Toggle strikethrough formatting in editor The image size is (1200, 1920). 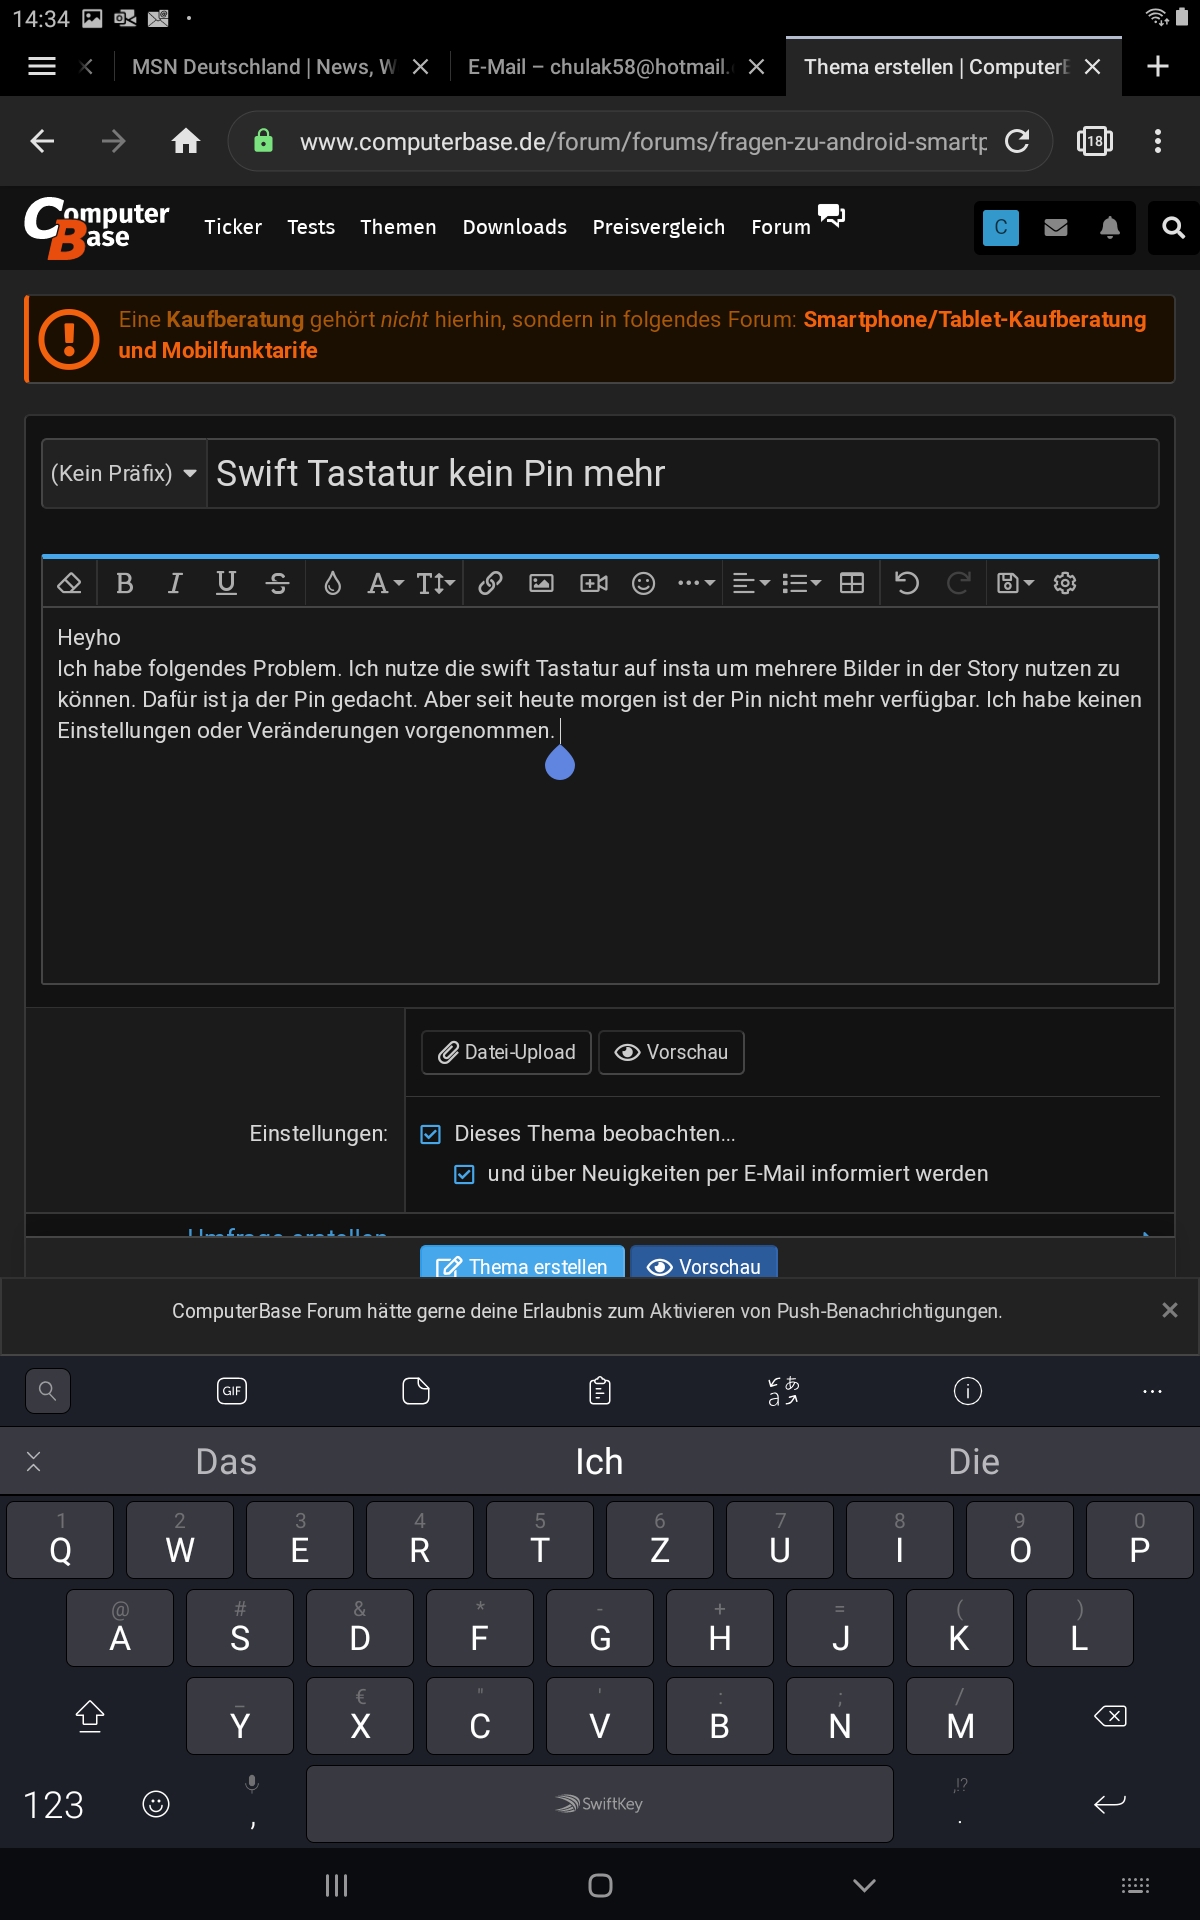pyautogui.click(x=278, y=583)
